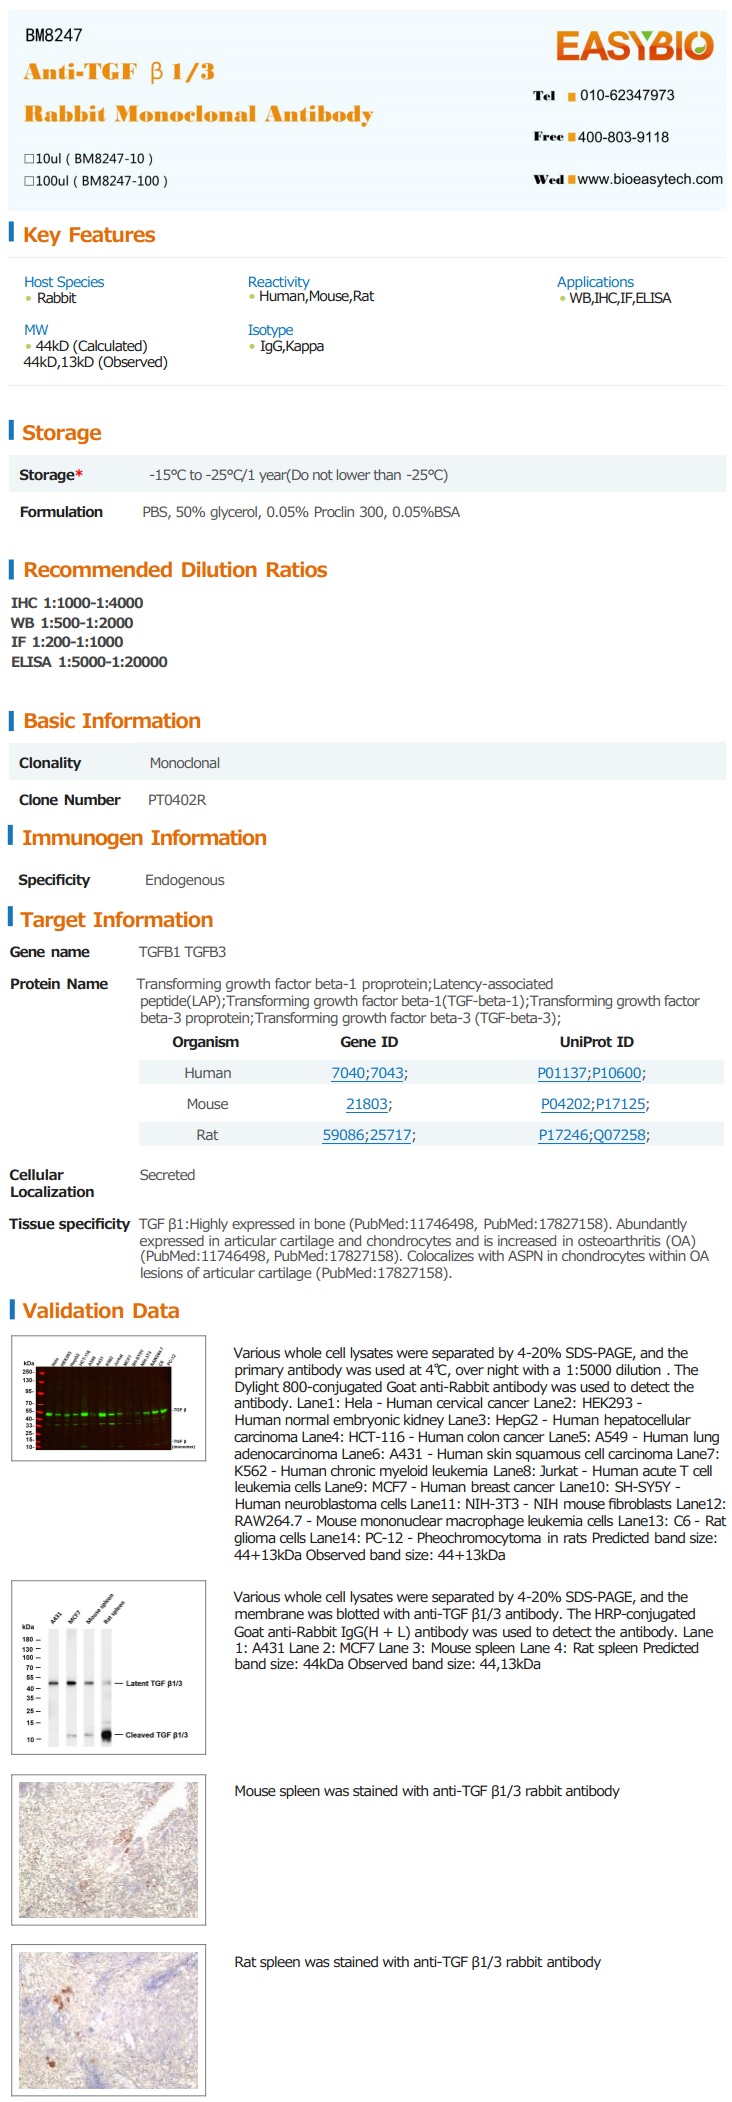Click the Clonality value Monoclonal
Screen dimensions: 732x2102
[x=185, y=763]
